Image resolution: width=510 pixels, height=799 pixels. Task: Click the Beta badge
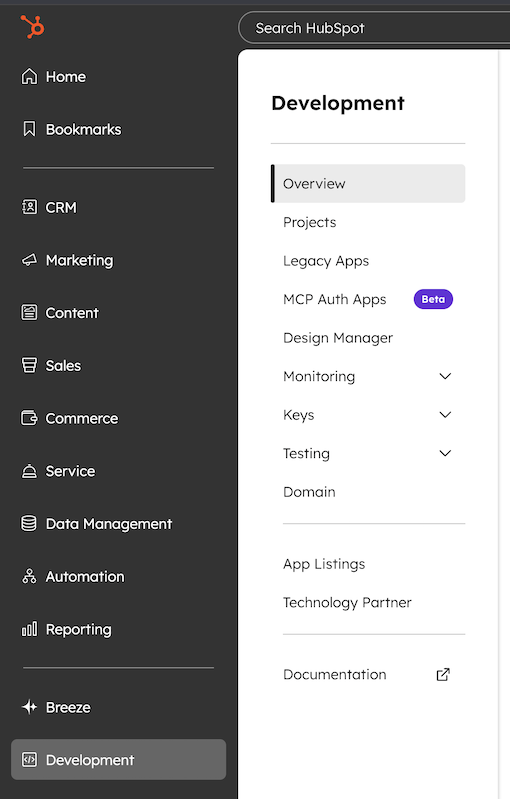coord(433,299)
